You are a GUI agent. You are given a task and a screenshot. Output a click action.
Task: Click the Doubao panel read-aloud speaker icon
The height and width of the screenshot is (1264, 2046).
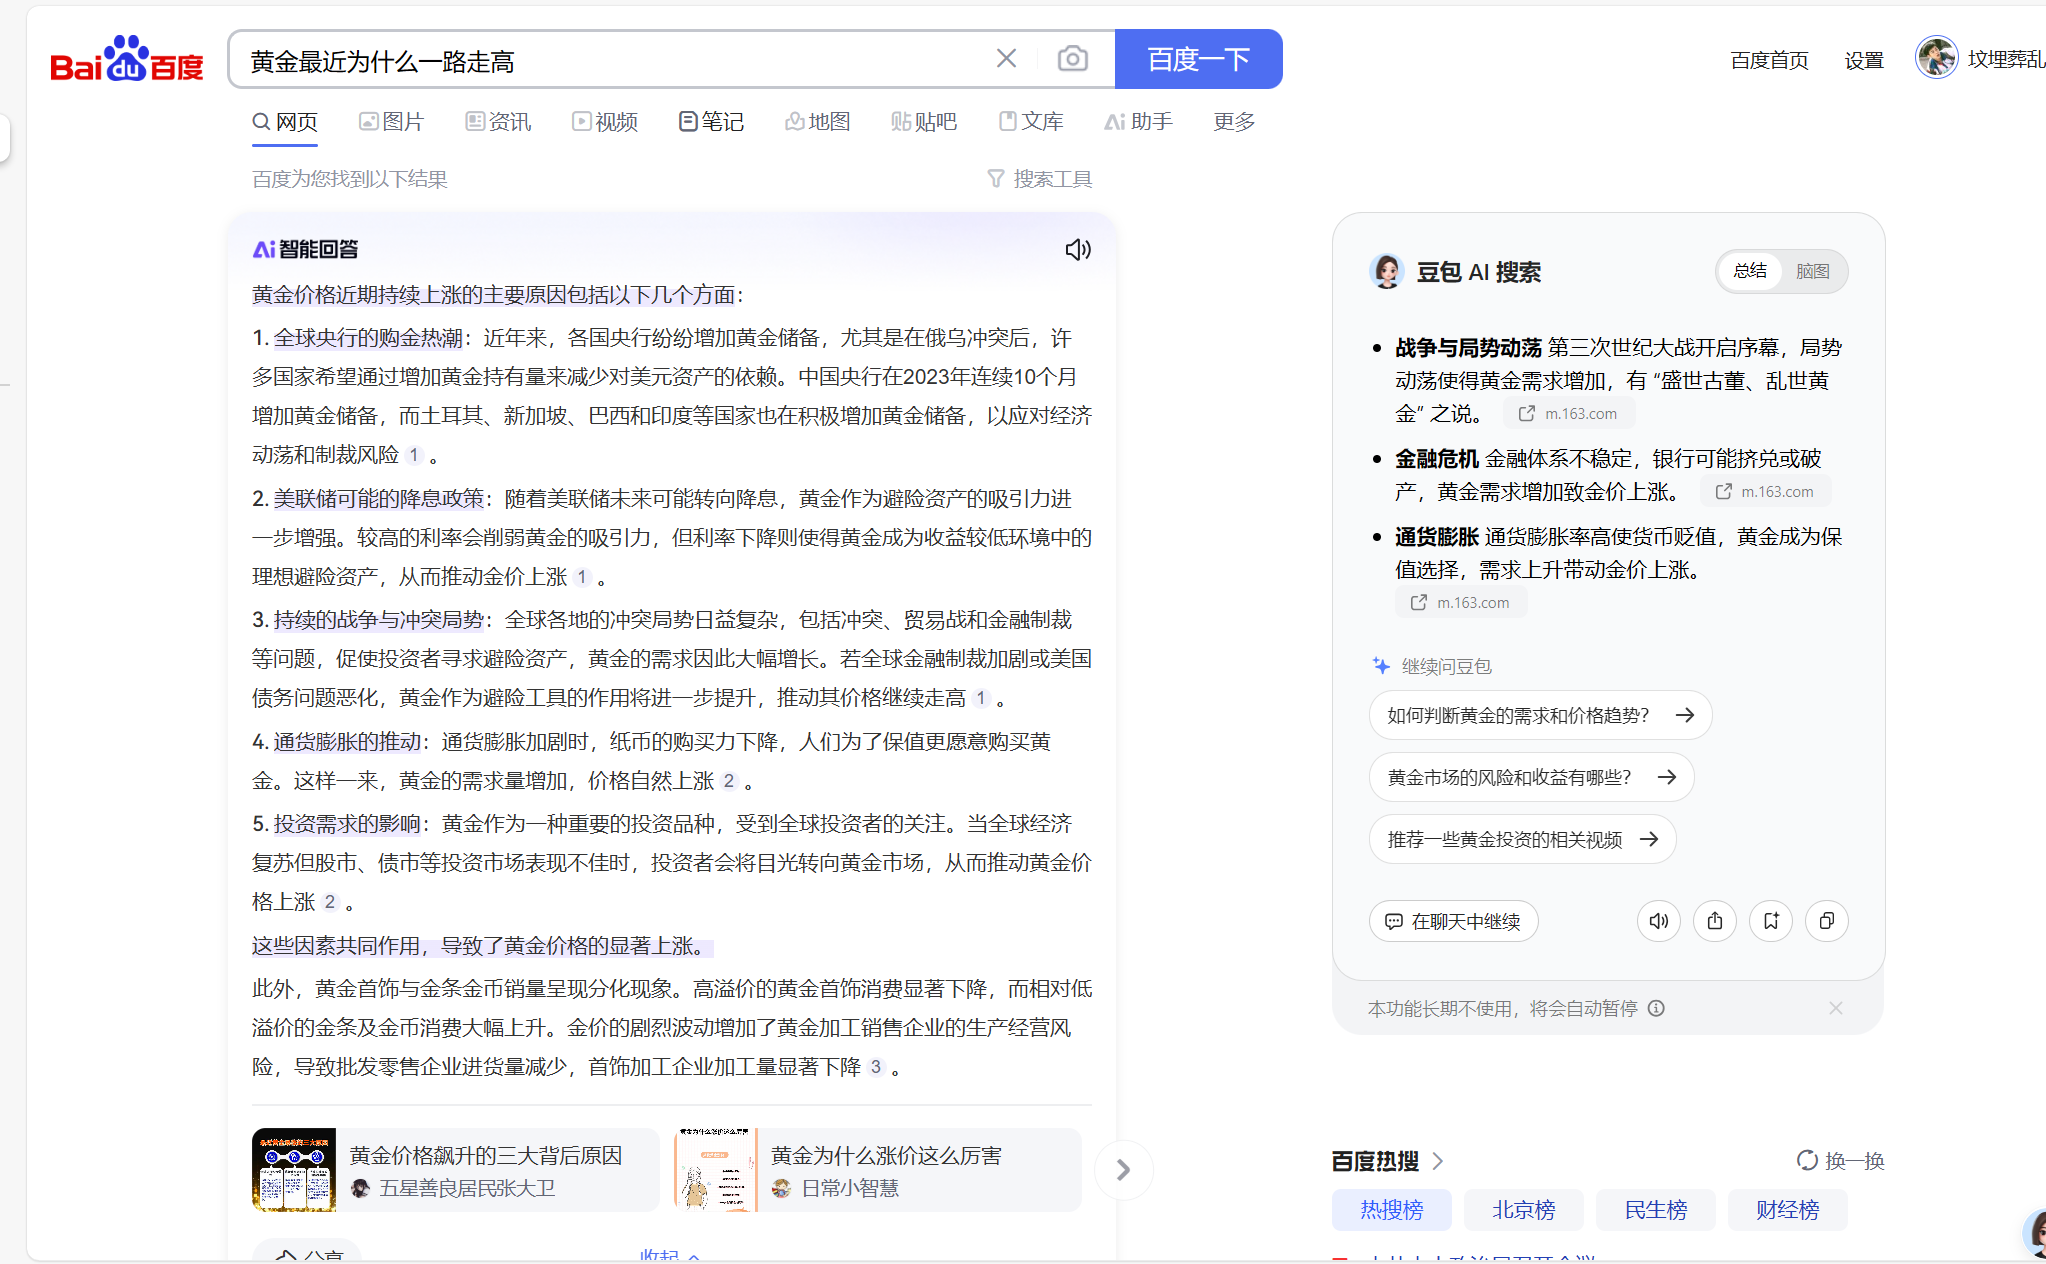point(1658,921)
